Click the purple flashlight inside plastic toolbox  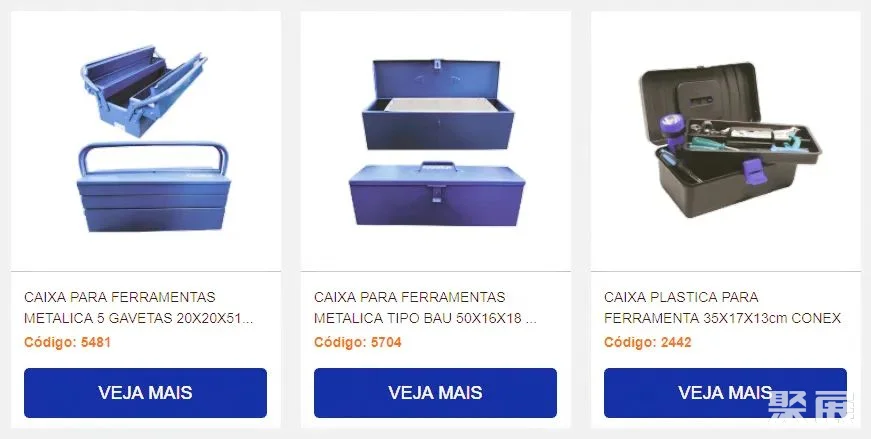point(673,131)
